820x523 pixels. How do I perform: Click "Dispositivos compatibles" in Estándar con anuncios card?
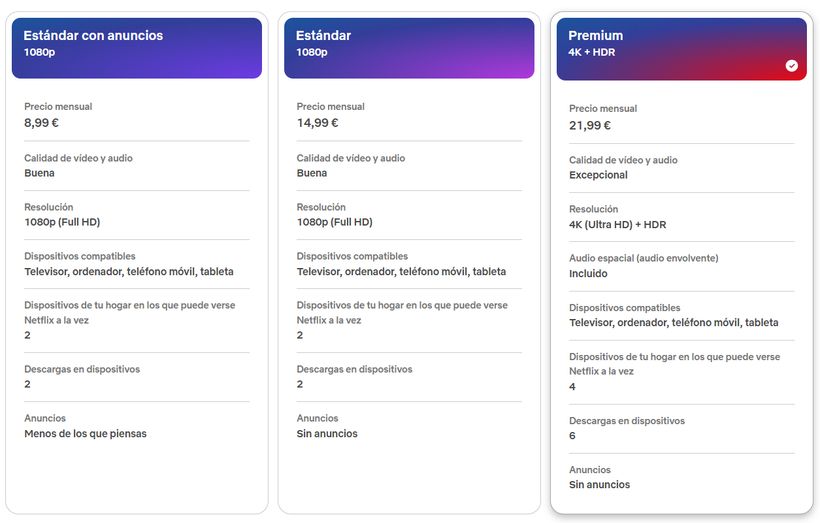coord(80,256)
